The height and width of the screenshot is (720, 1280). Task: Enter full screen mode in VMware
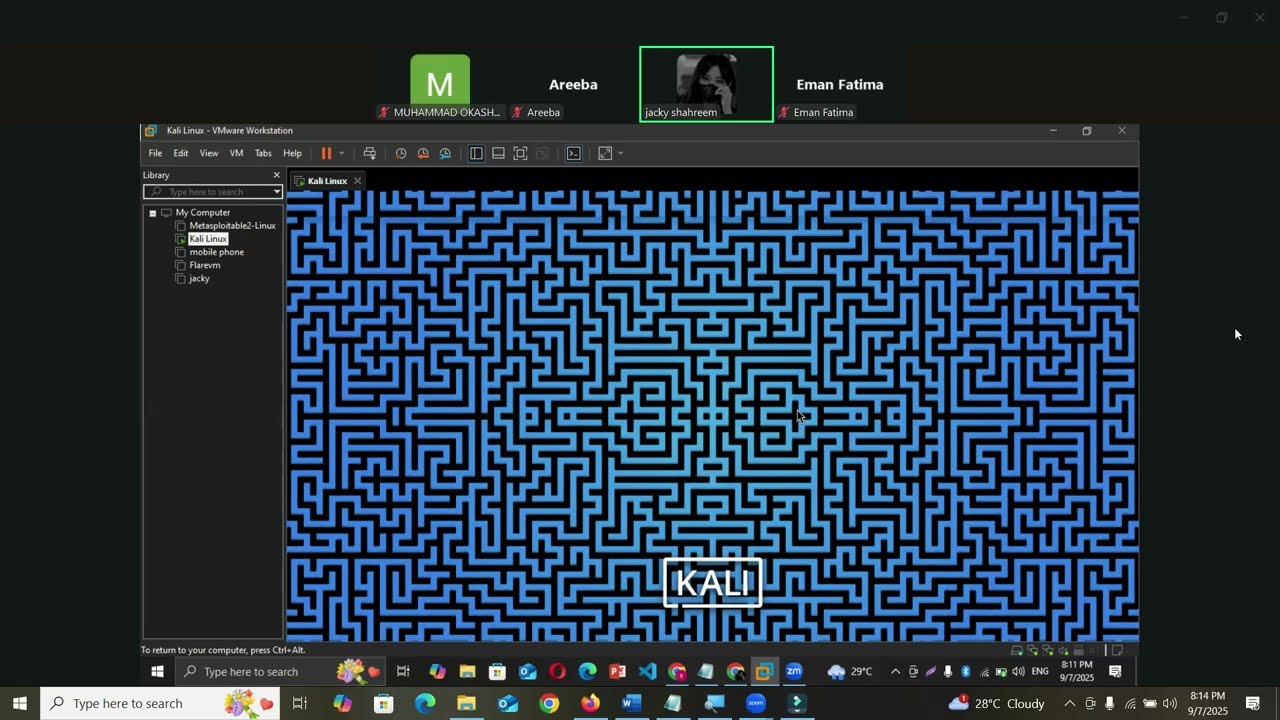pos(520,153)
